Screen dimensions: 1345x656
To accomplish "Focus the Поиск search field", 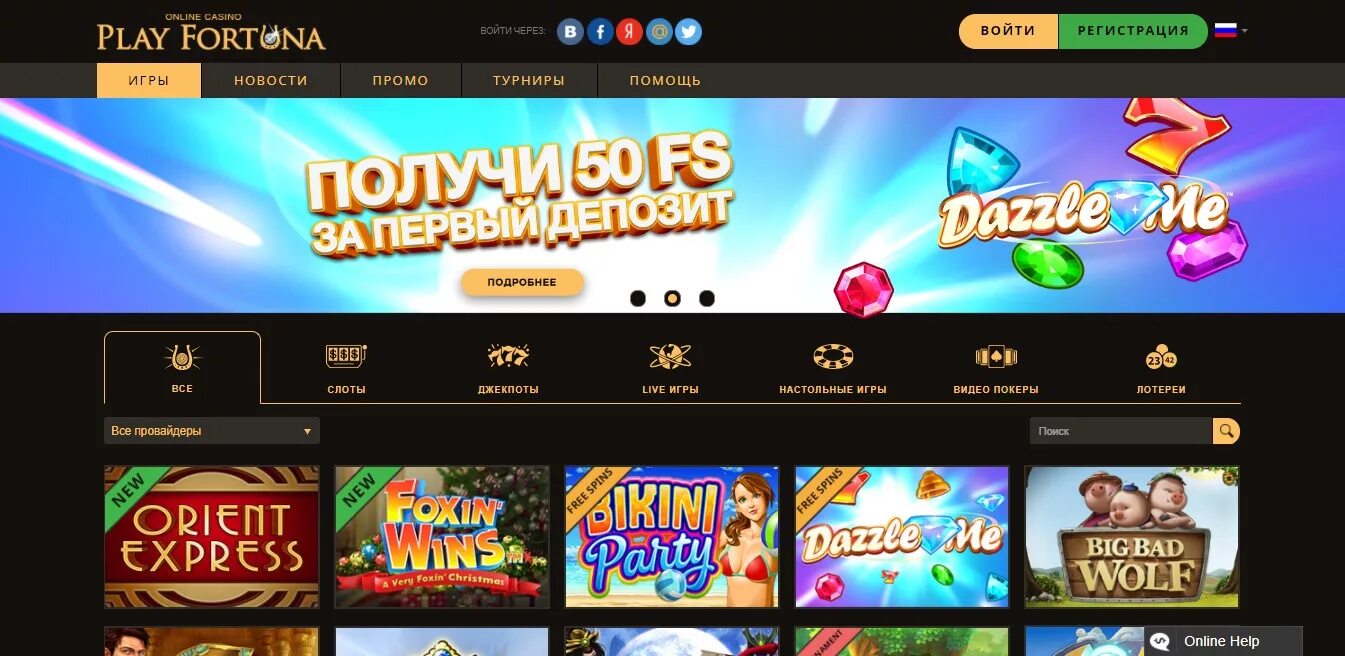I will pos(1121,431).
